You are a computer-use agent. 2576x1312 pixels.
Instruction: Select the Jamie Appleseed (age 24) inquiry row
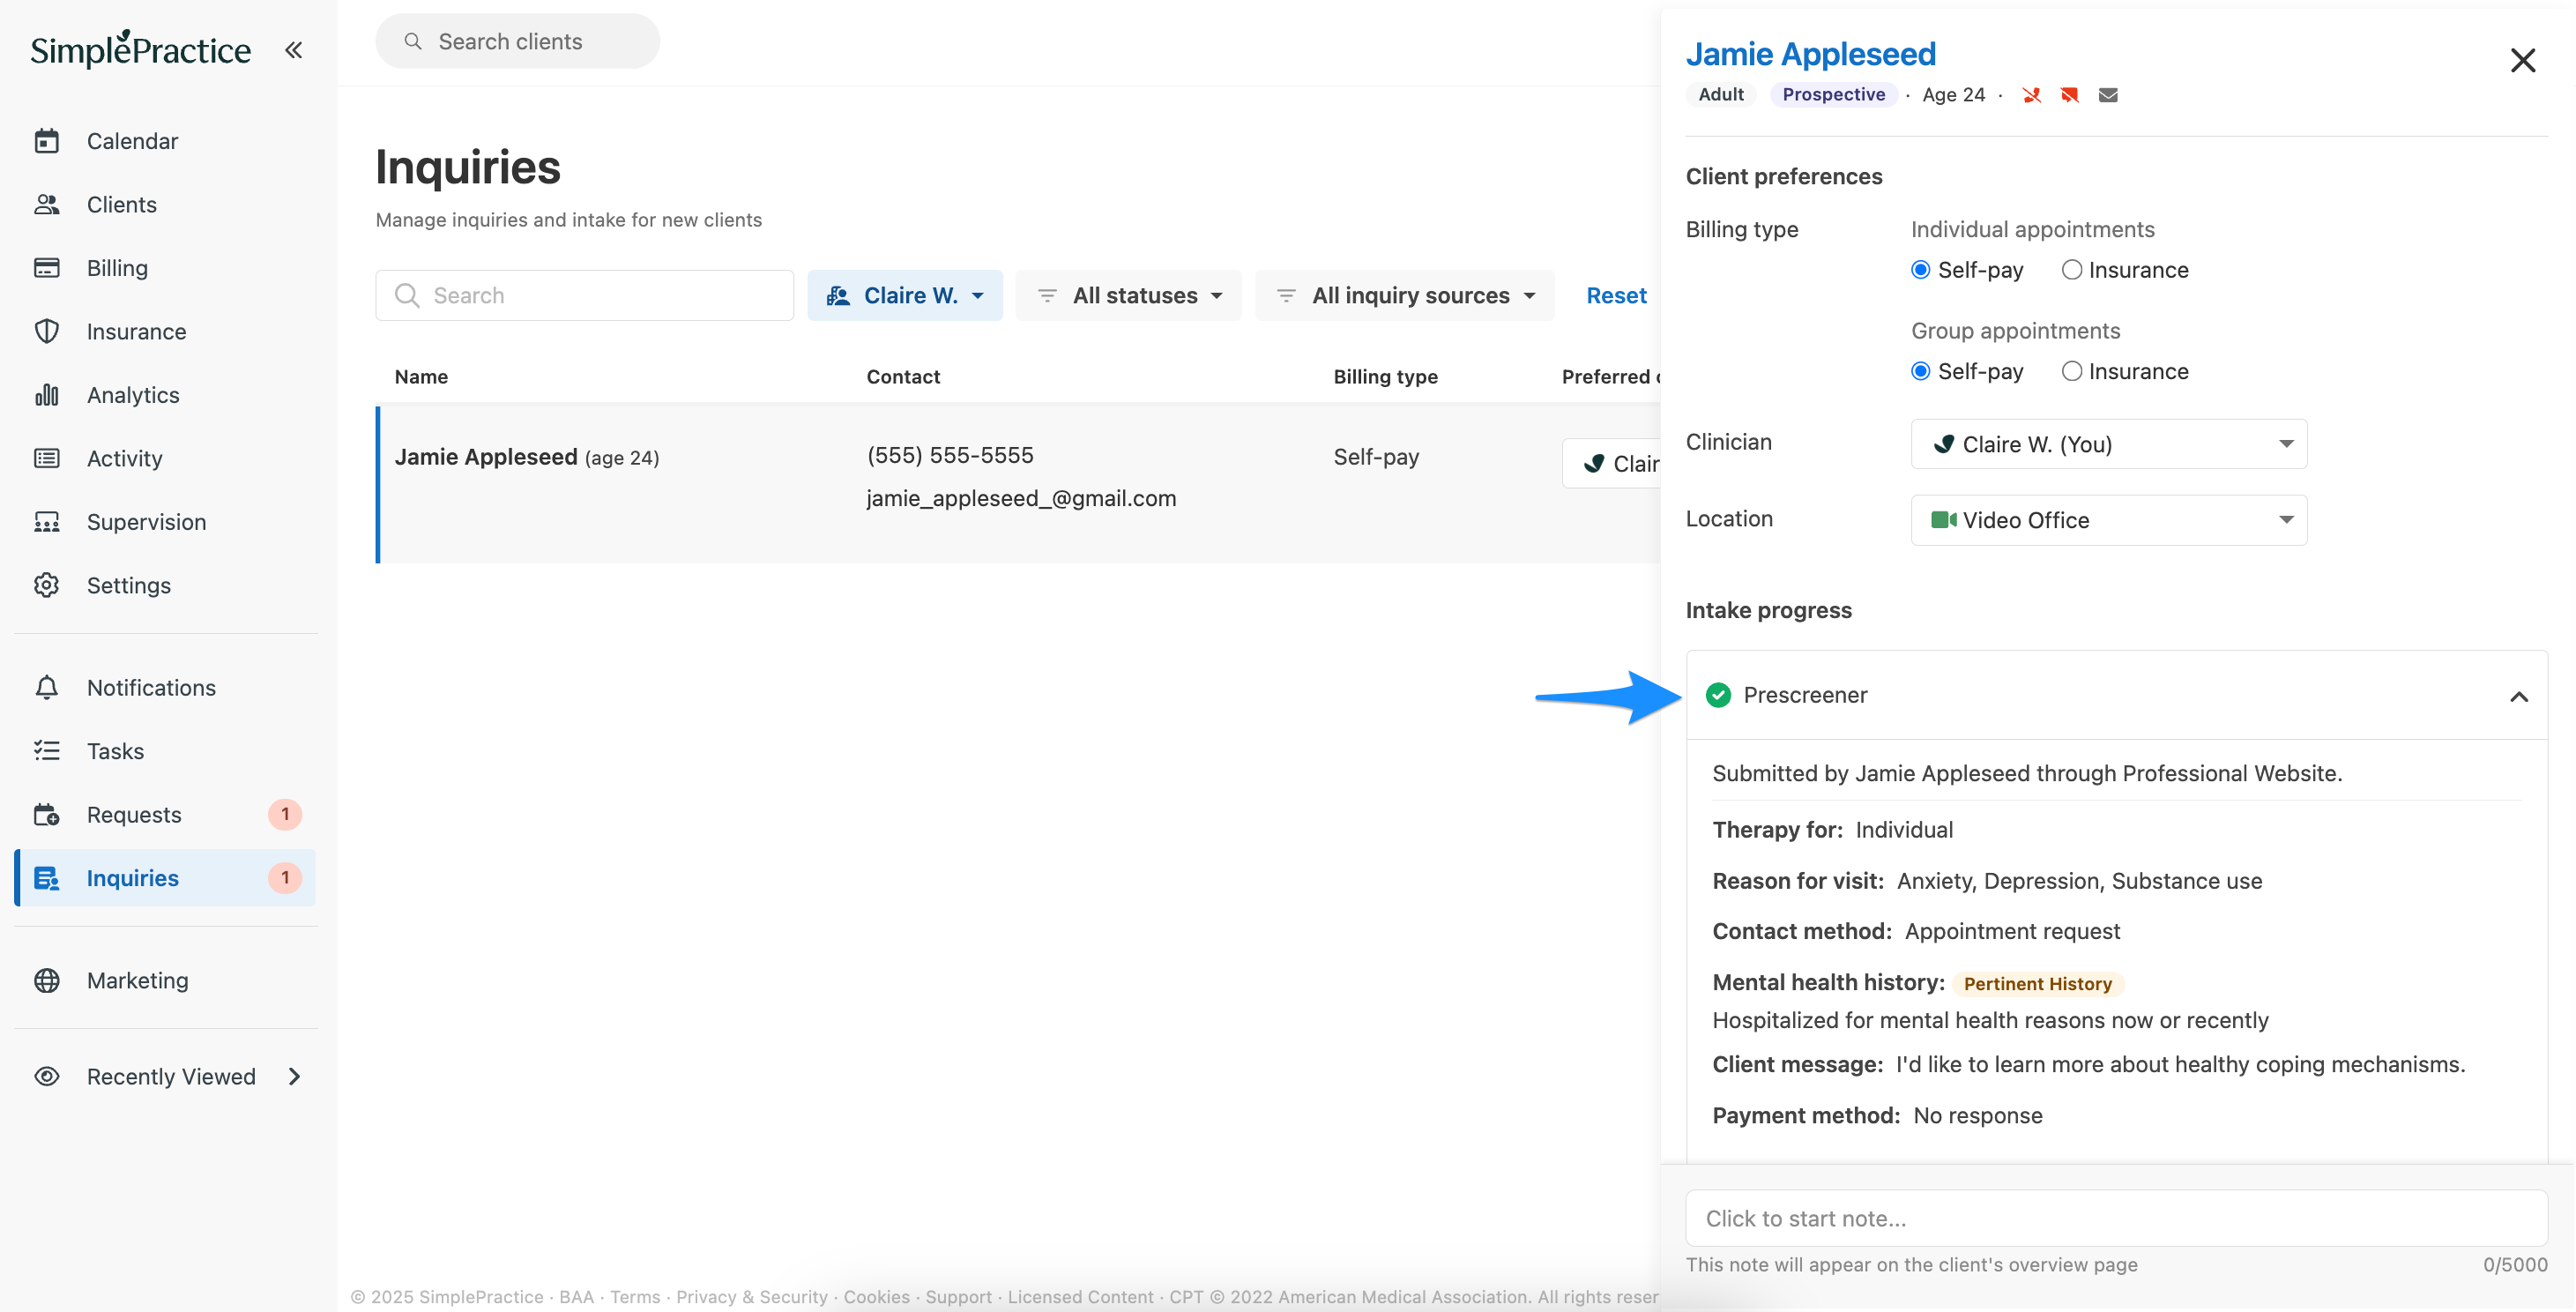(1018, 484)
